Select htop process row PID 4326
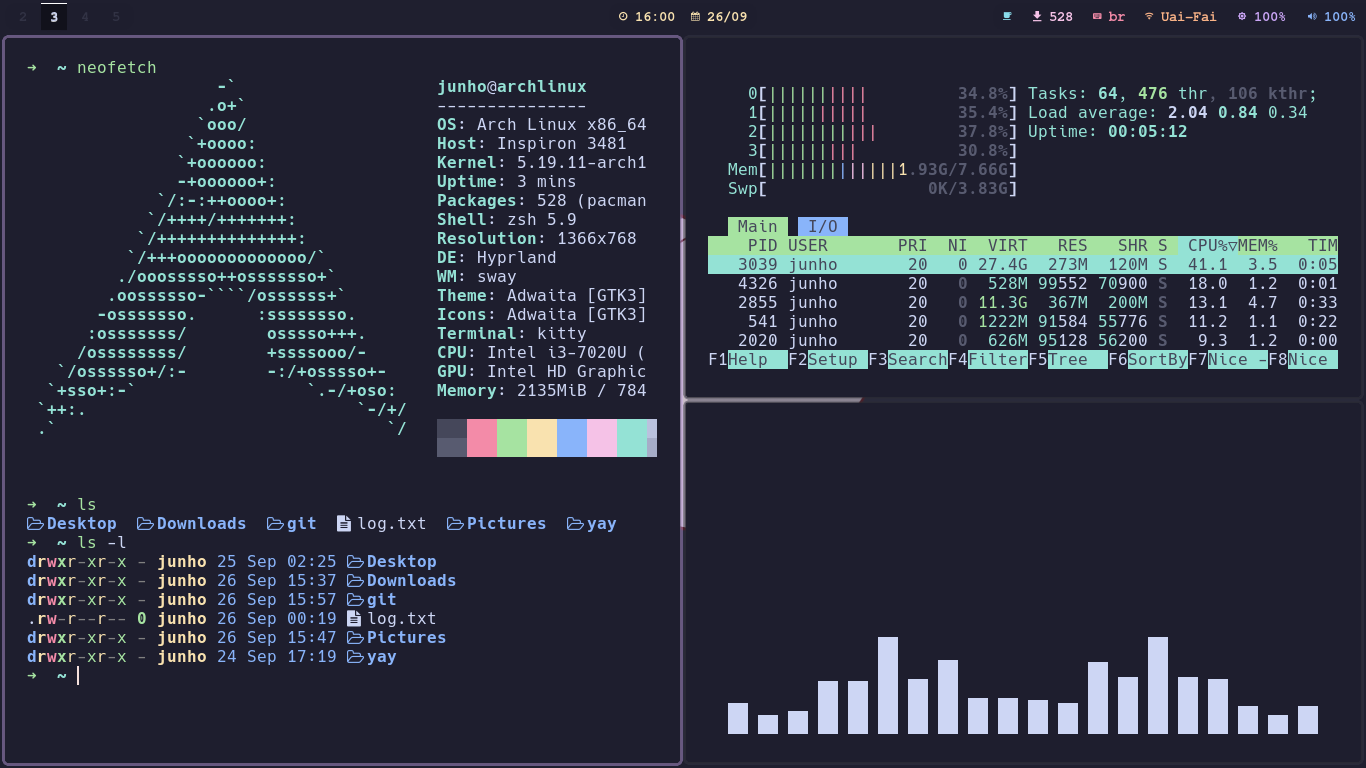Screen dimensions: 1366x768 1023,283
